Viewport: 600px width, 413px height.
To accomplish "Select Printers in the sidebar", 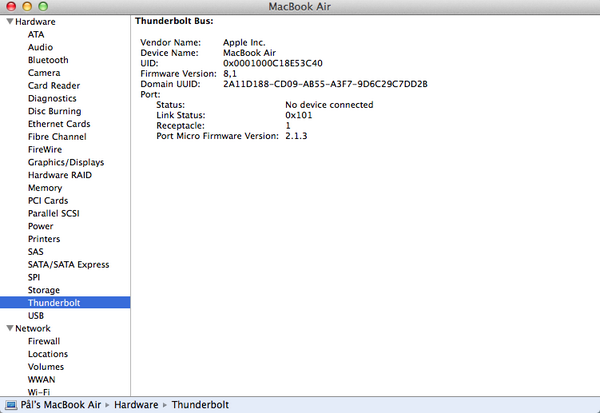I will tap(44, 239).
